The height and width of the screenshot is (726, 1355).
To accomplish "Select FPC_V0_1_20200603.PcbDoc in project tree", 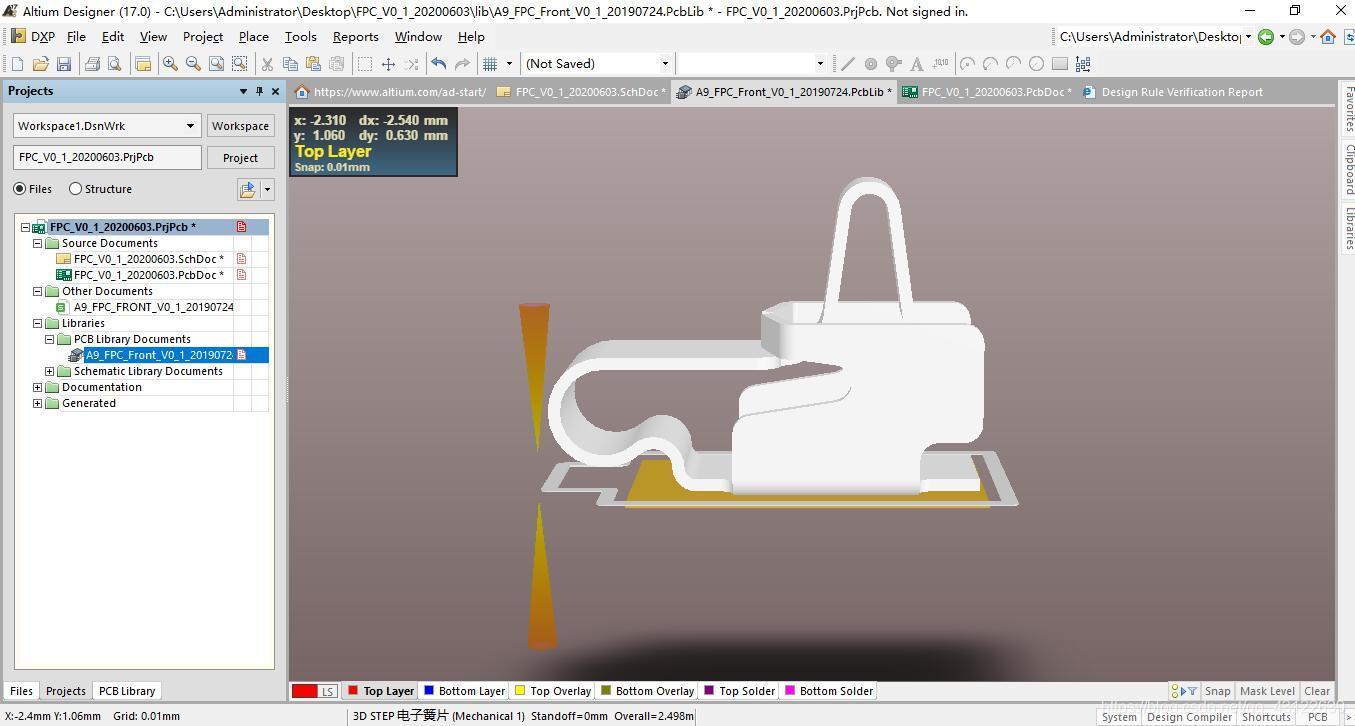I will [x=148, y=275].
